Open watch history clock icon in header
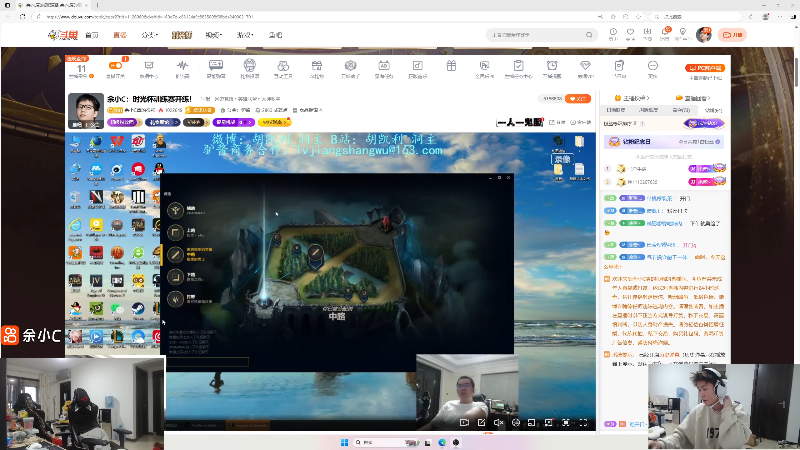This screenshot has height=450, width=800. coord(613,32)
